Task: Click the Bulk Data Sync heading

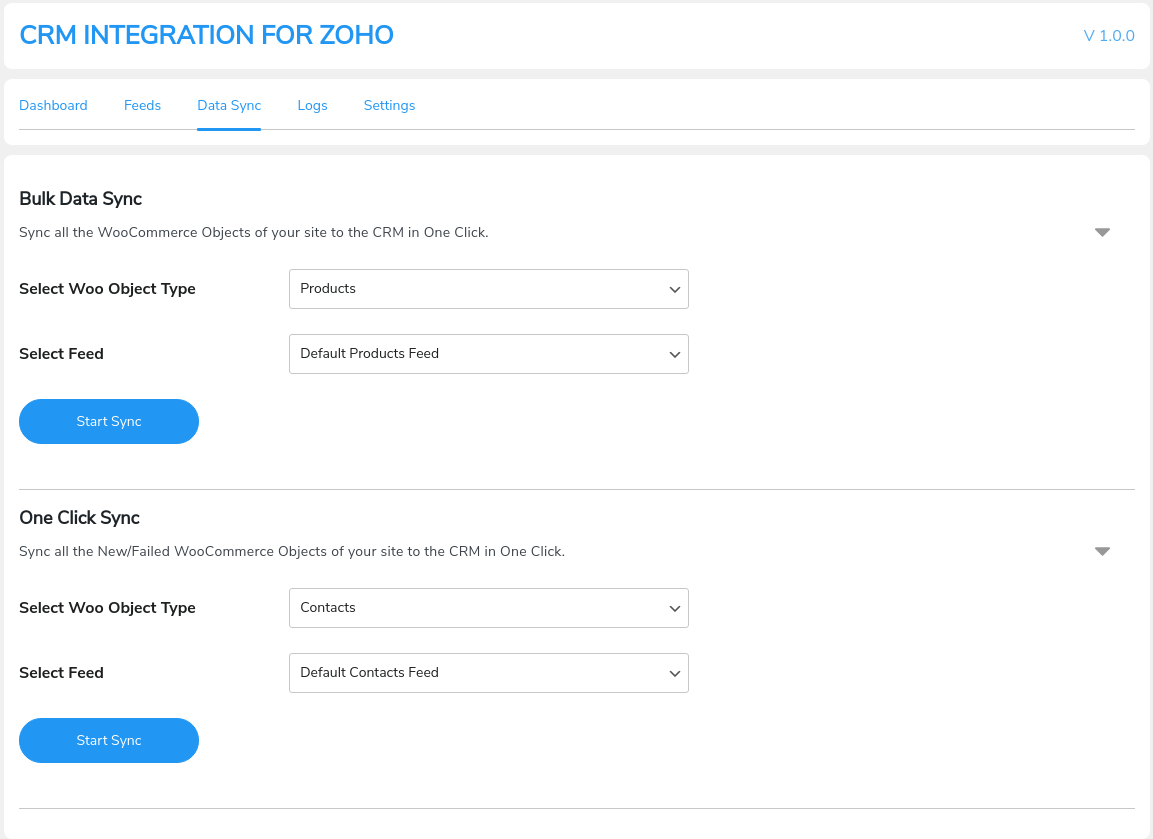Action: click(80, 199)
